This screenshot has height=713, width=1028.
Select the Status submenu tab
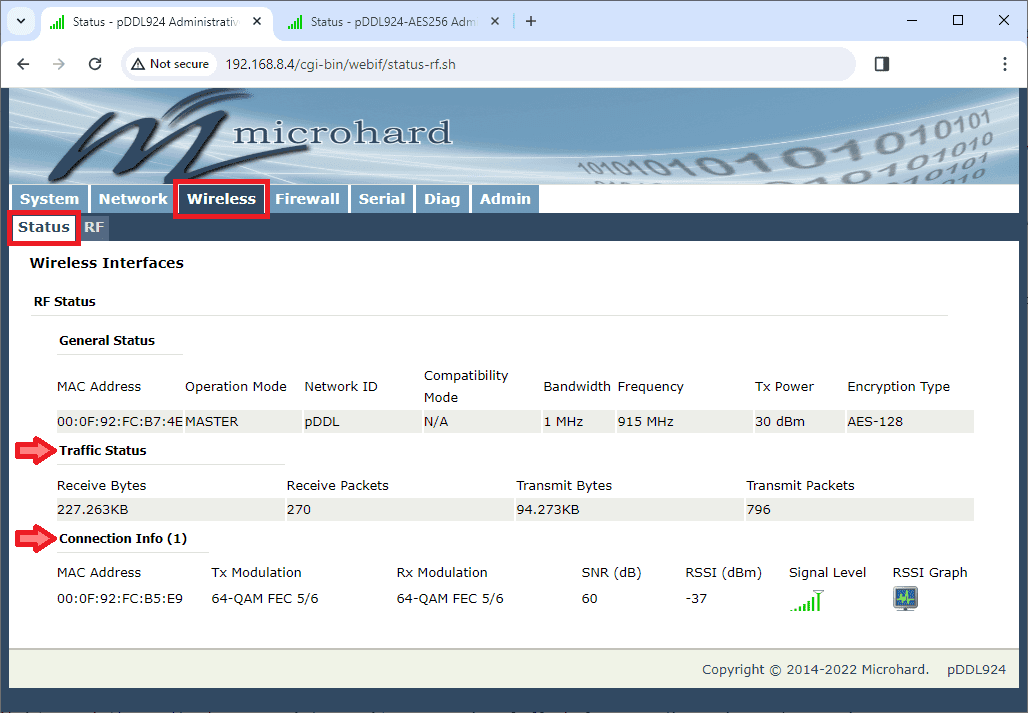(x=44, y=227)
